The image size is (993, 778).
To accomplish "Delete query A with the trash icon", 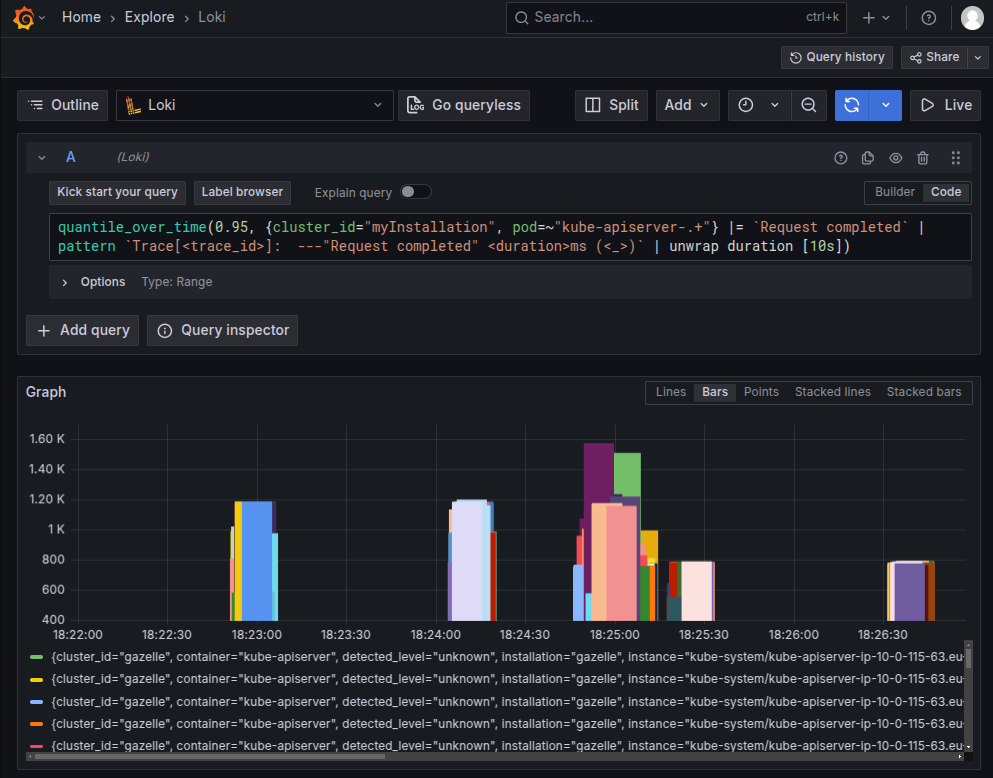I will tap(922, 157).
